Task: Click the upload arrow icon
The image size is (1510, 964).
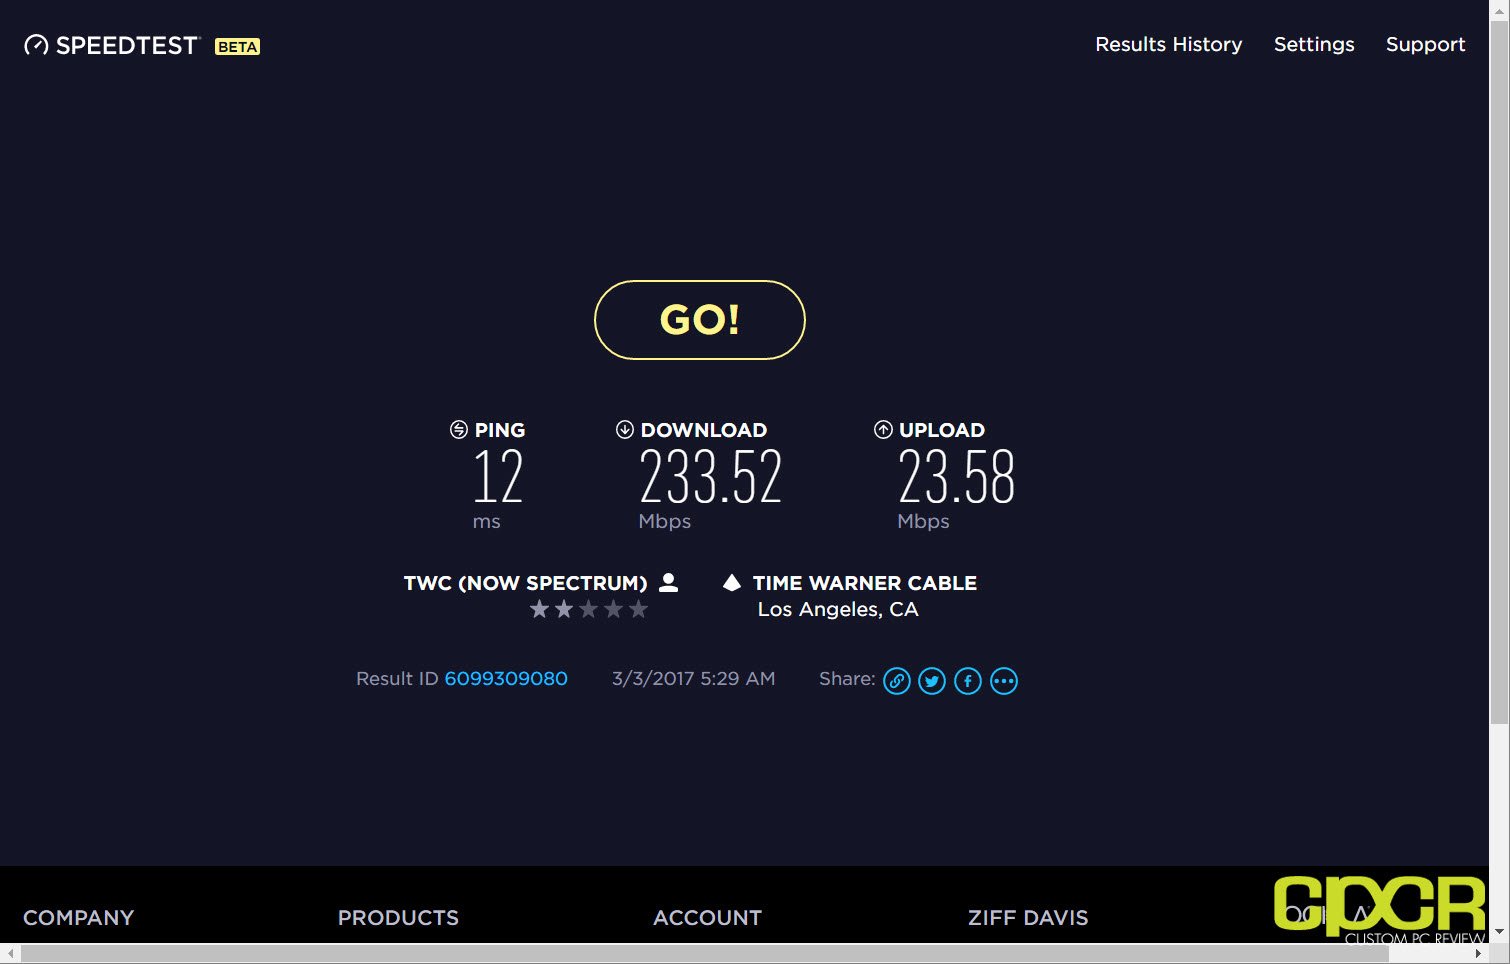Action: (883, 429)
